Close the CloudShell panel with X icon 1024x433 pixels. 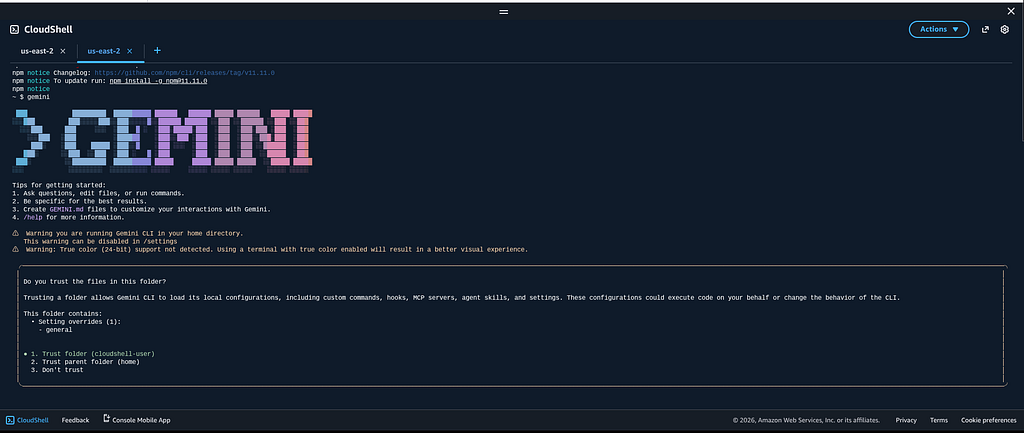1011,11
